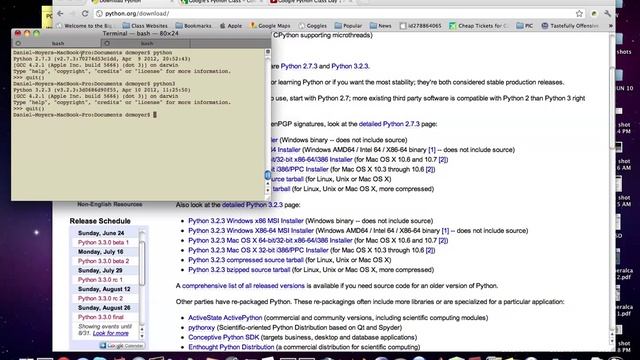Image resolution: width=640 pixels, height=360 pixels.
Task: Open the Tastefully Offensive bookmark
Action: pyautogui.click(x=570, y=26)
